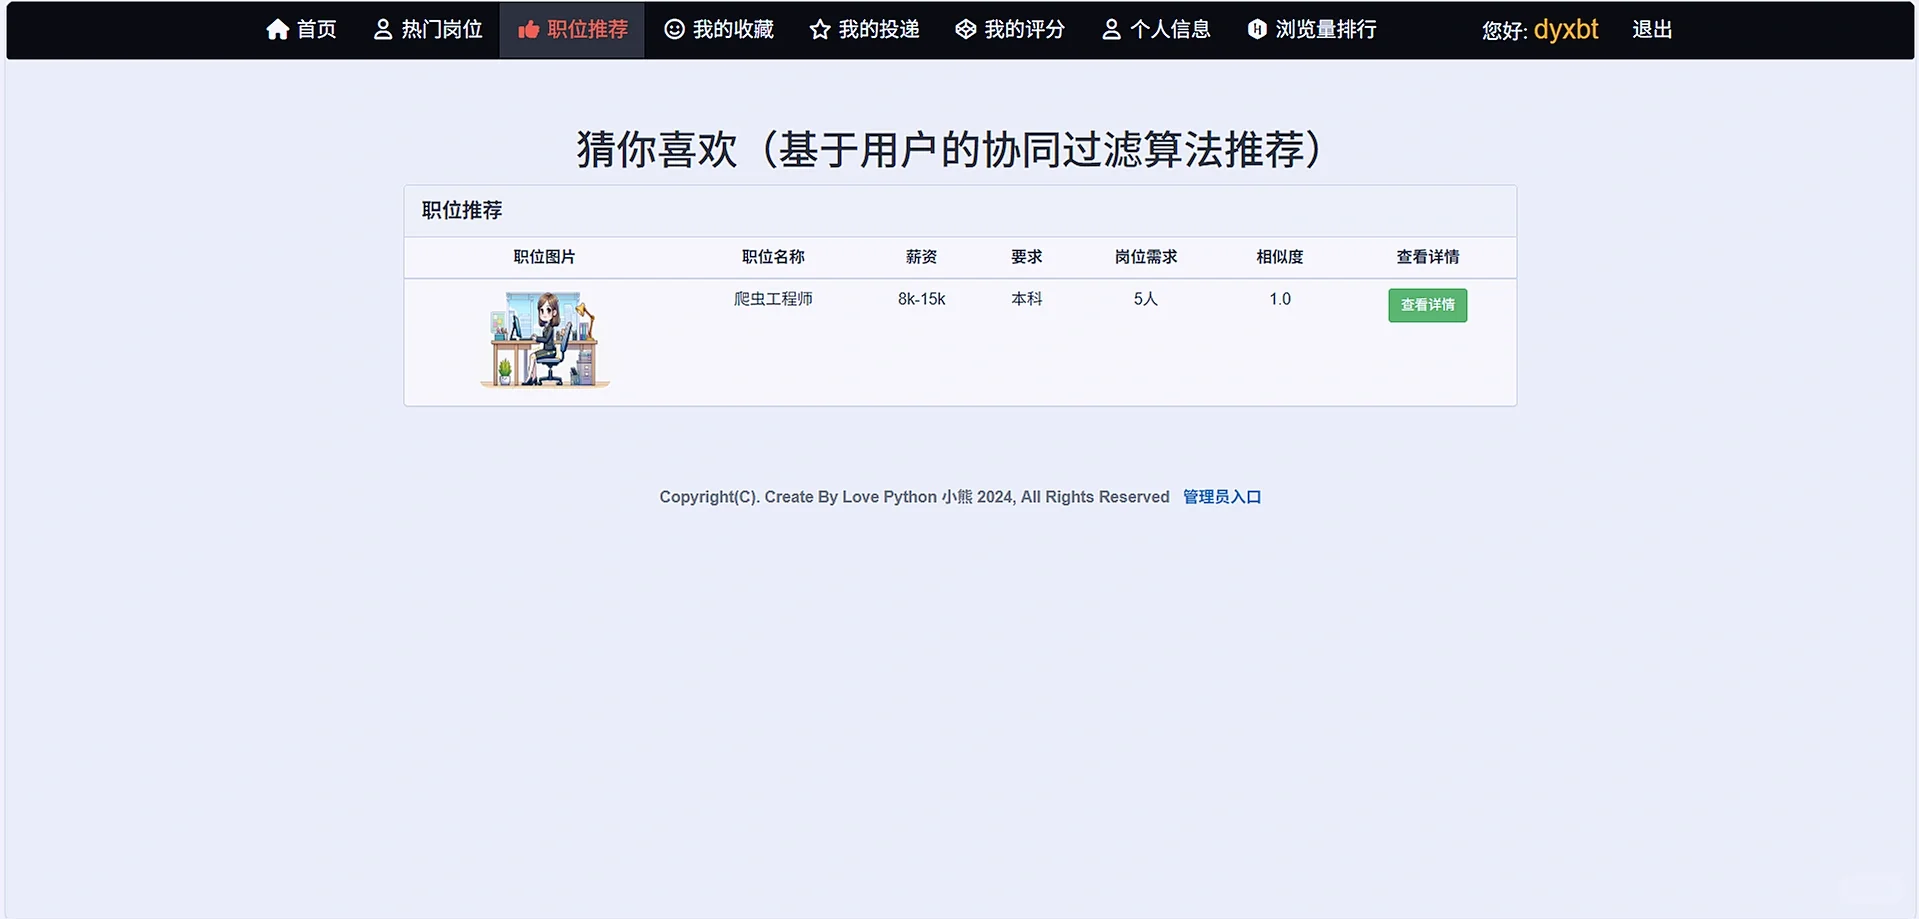This screenshot has width=1919, height=919.
Task: Click the headcount cell 5人
Action: click(1145, 299)
